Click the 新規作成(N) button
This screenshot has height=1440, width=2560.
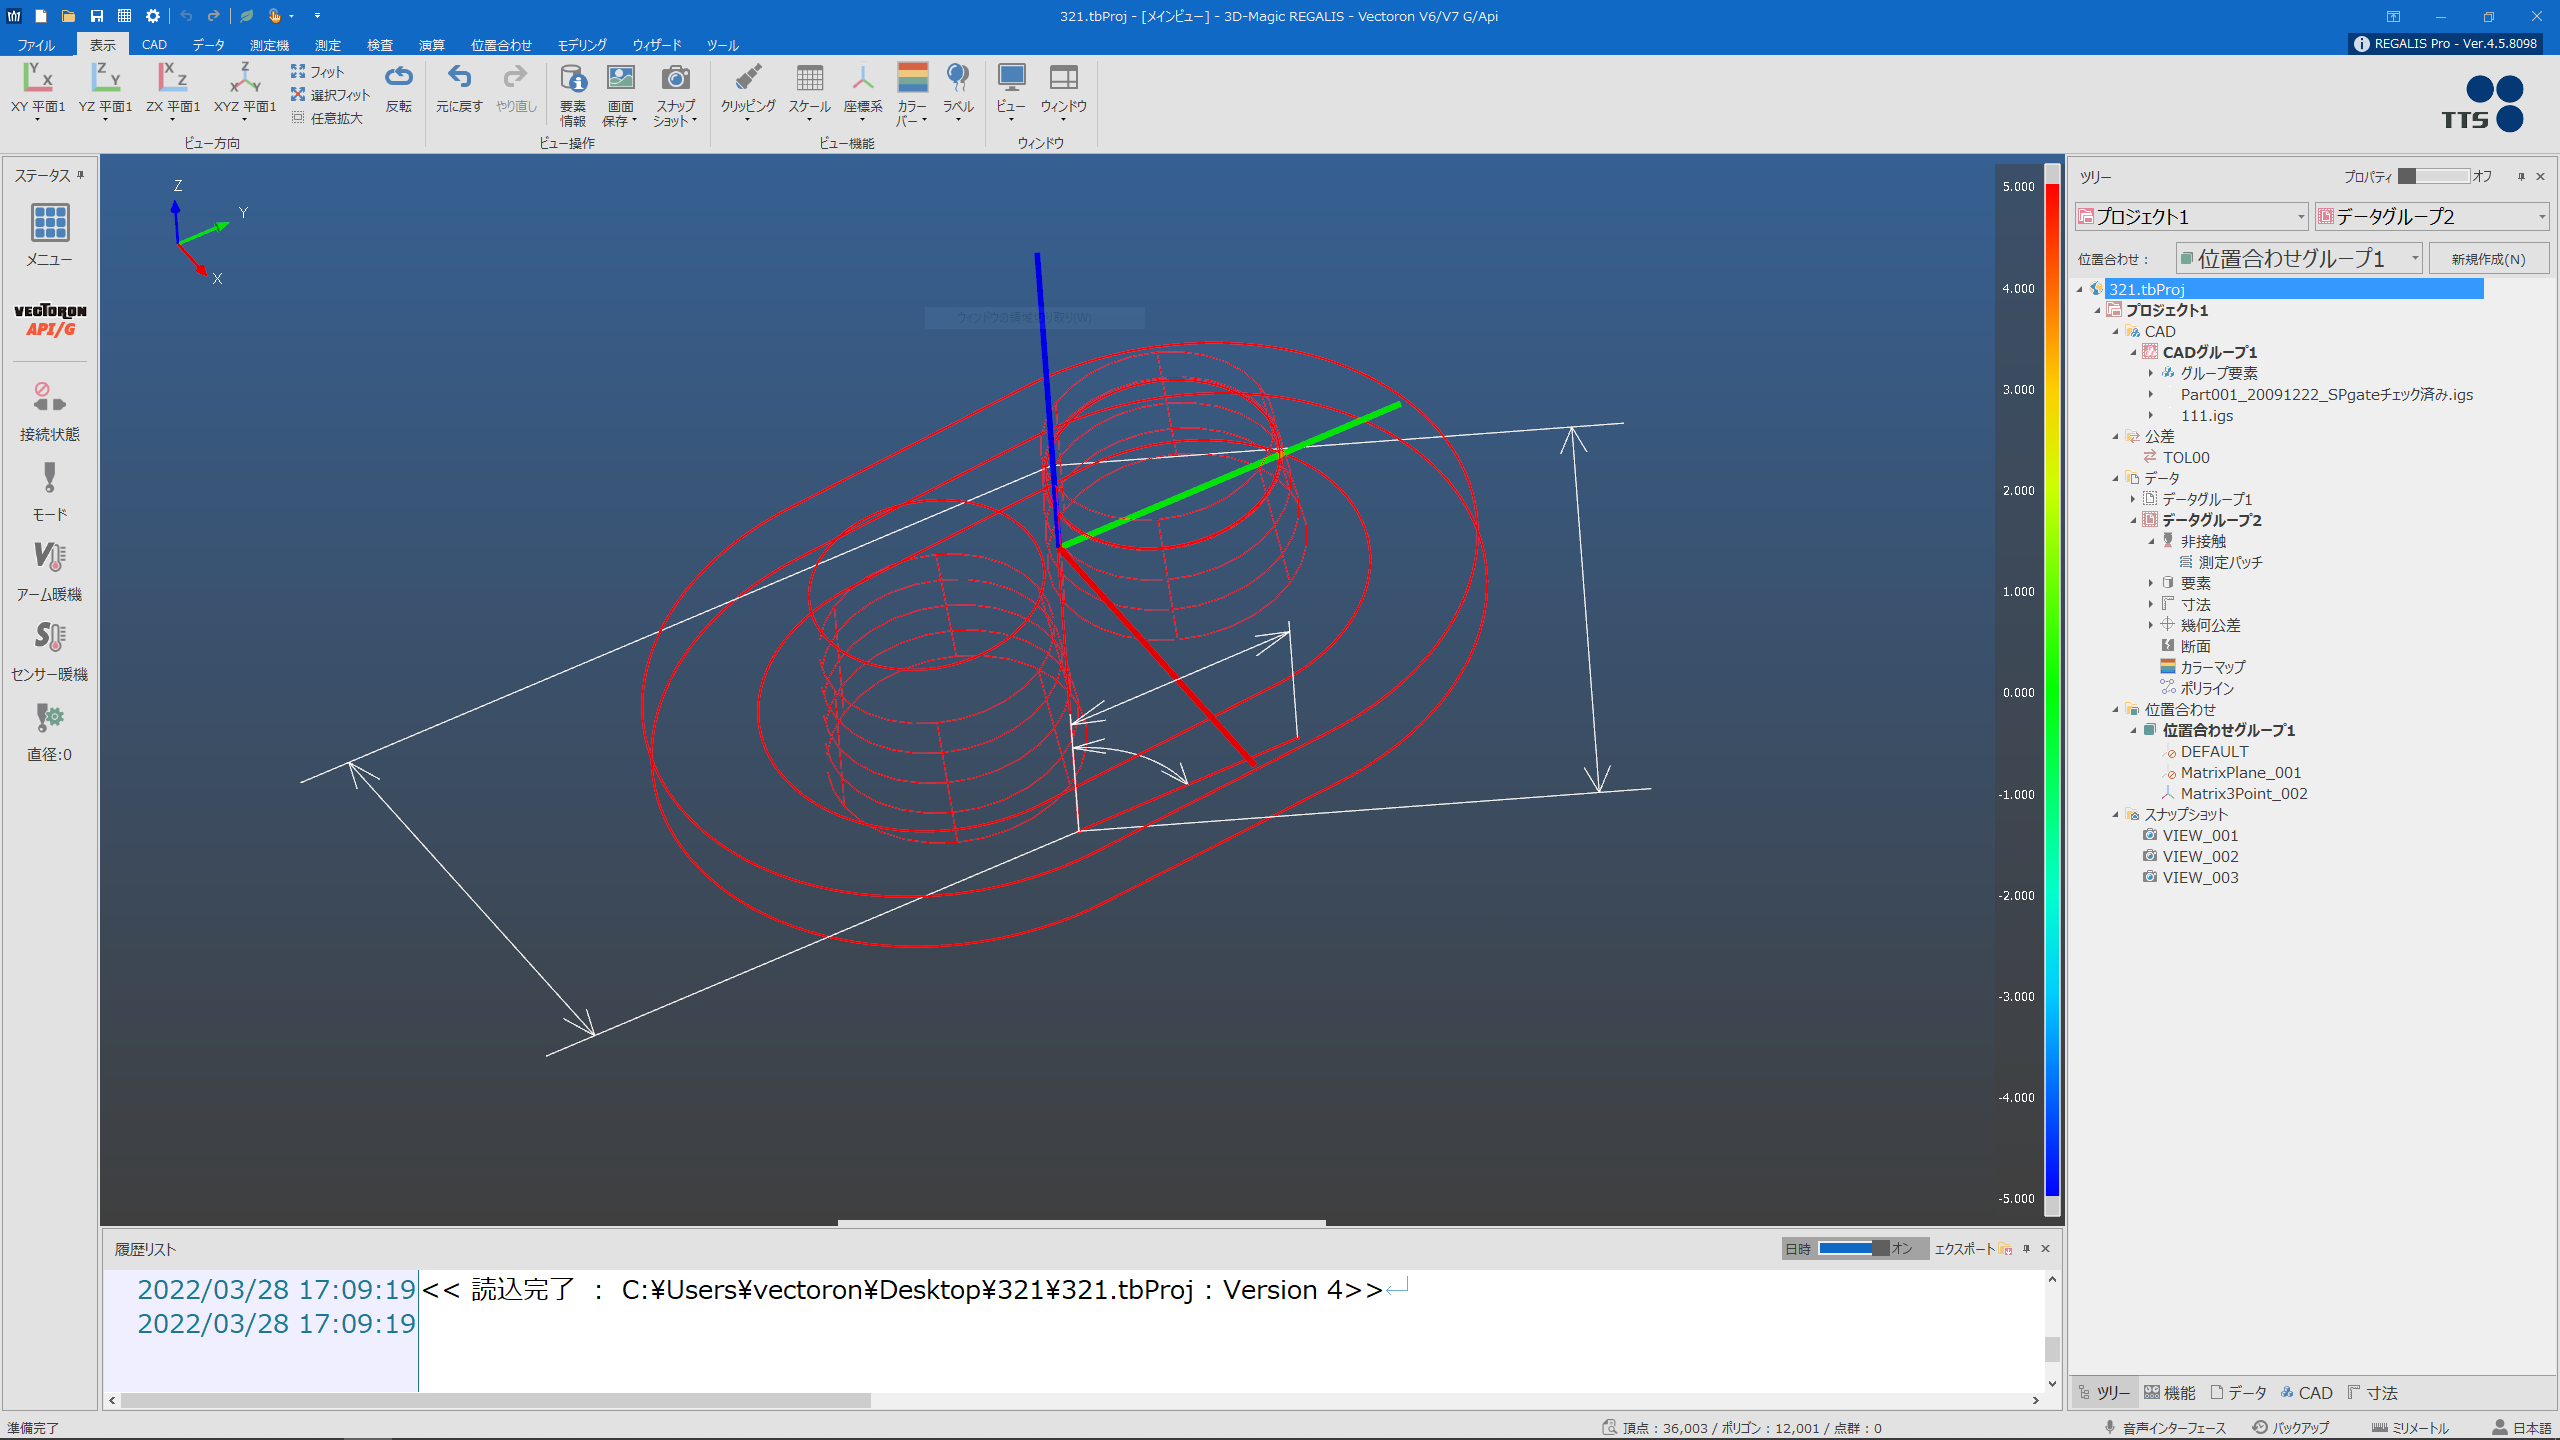[x=2488, y=258]
